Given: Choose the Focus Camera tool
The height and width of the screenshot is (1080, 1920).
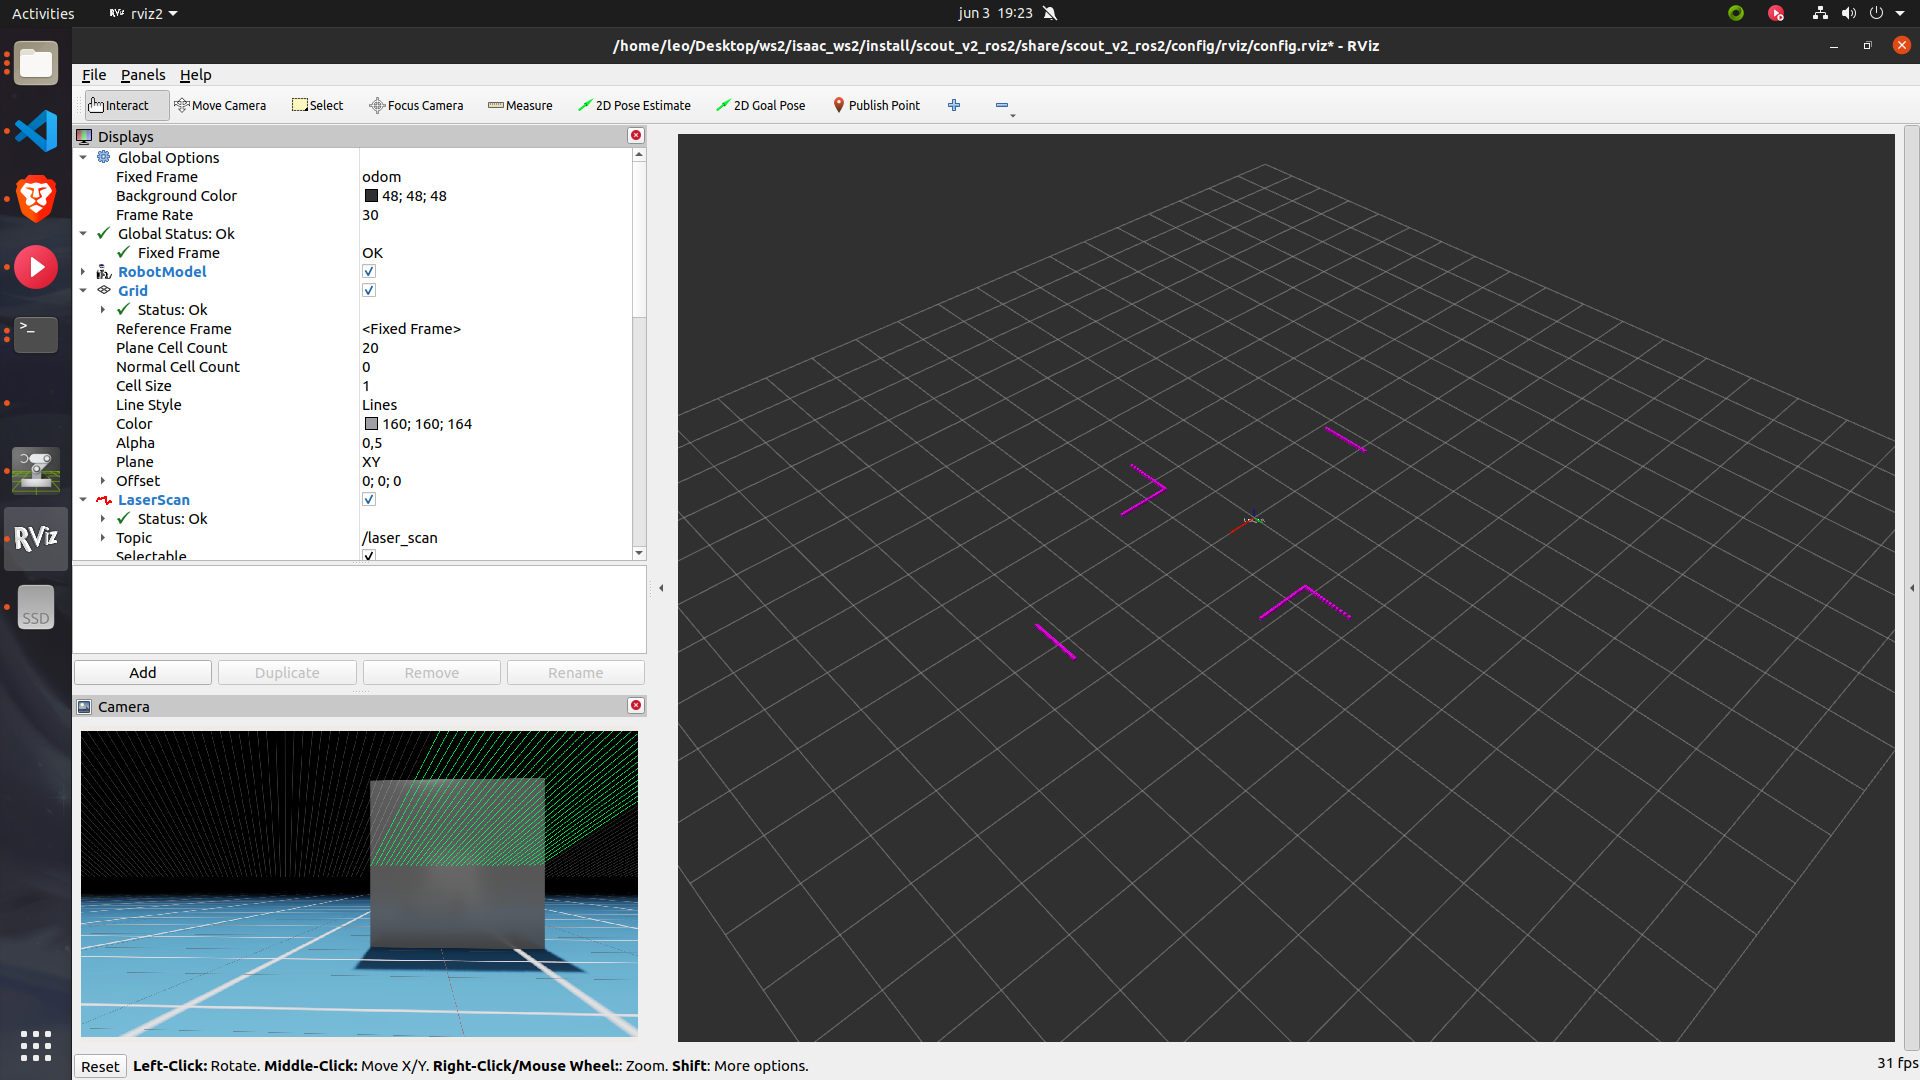Looking at the screenshot, I should [416, 105].
